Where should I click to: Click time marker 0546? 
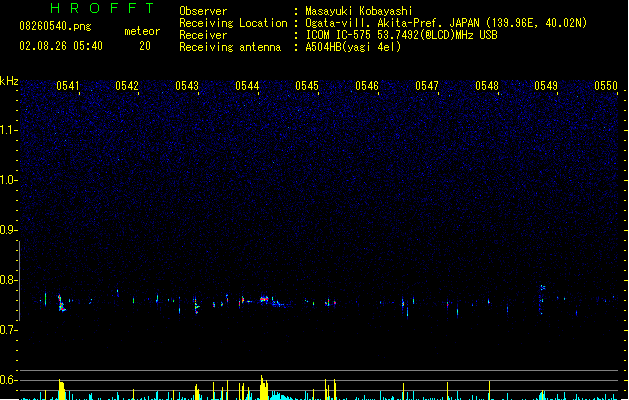[367, 85]
